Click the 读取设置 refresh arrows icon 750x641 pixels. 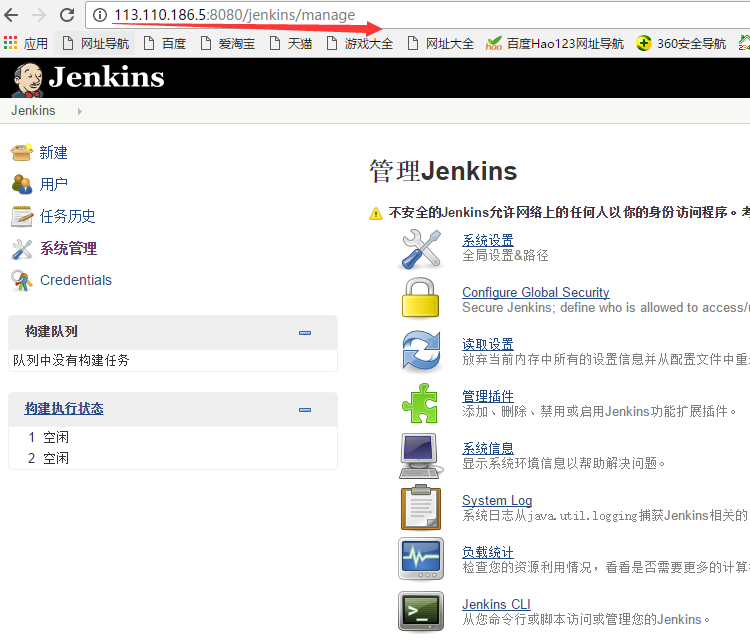[x=421, y=352]
